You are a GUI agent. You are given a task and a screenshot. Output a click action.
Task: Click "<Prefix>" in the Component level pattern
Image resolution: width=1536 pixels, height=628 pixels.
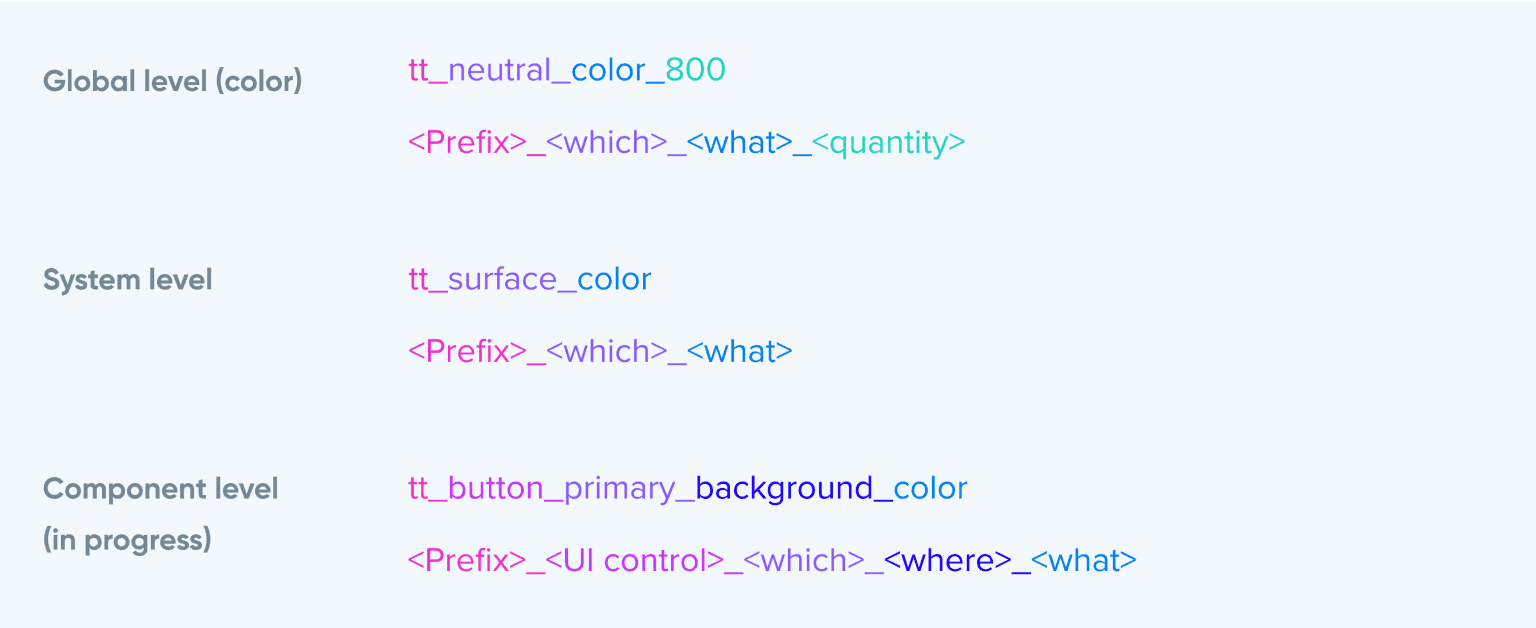pos(467,561)
